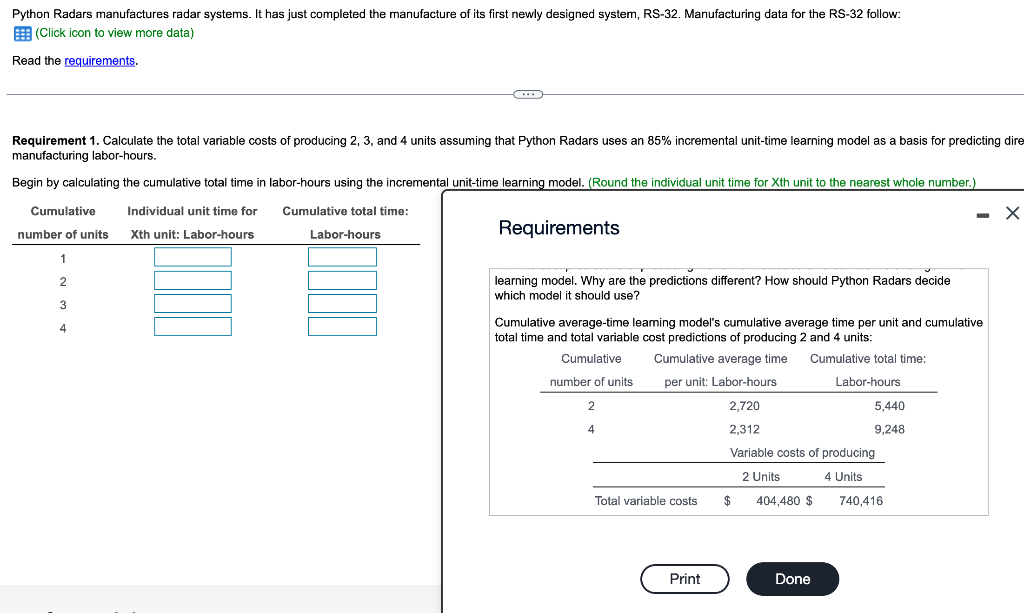Click the '2 Units' column header
The width and height of the screenshot is (1024, 613).
761,477
